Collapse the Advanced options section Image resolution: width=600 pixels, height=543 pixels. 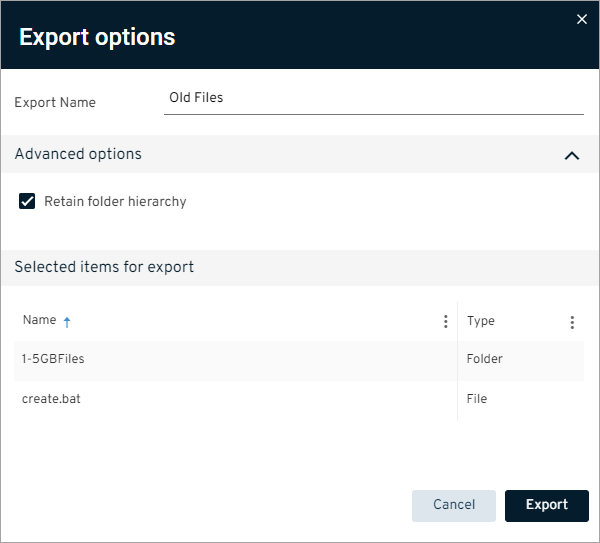pos(572,155)
